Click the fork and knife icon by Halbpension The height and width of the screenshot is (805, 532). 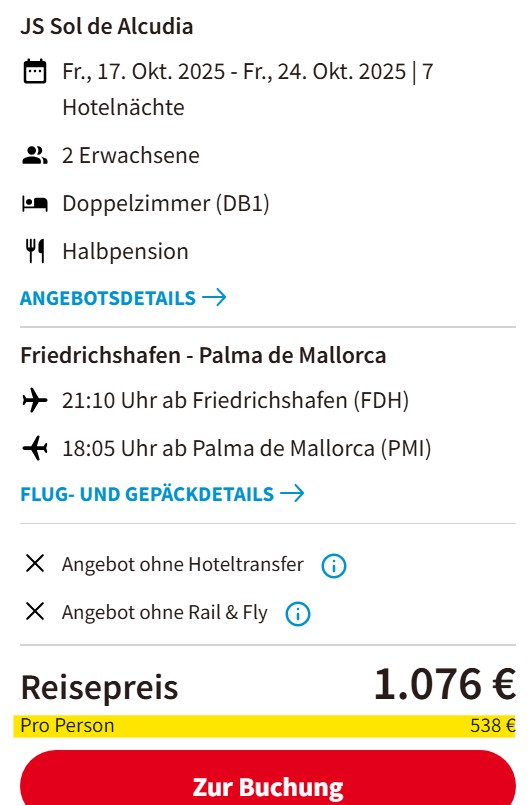[x=35, y=251]
